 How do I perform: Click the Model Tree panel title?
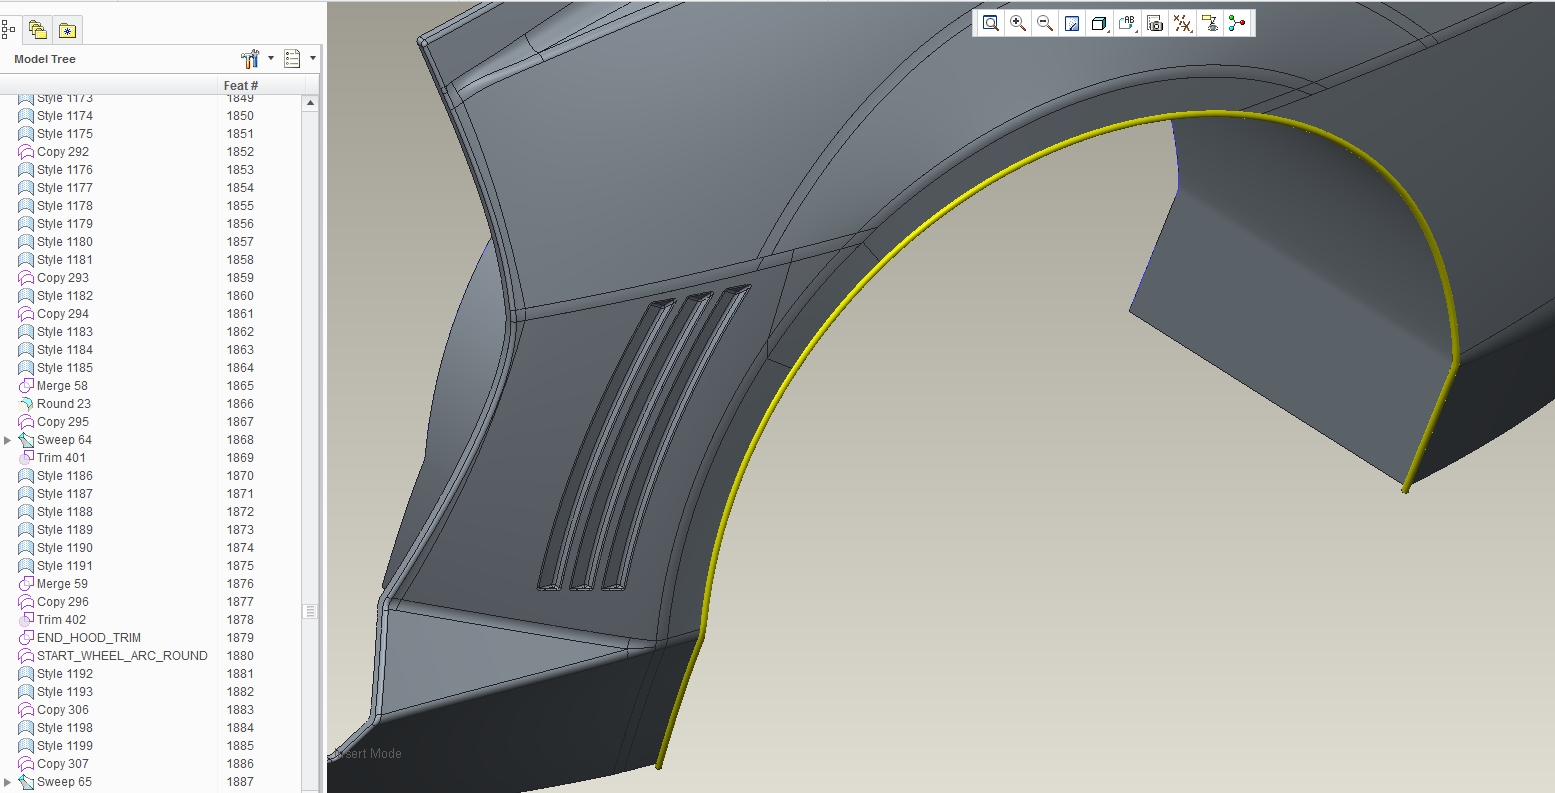pos(45,59)
